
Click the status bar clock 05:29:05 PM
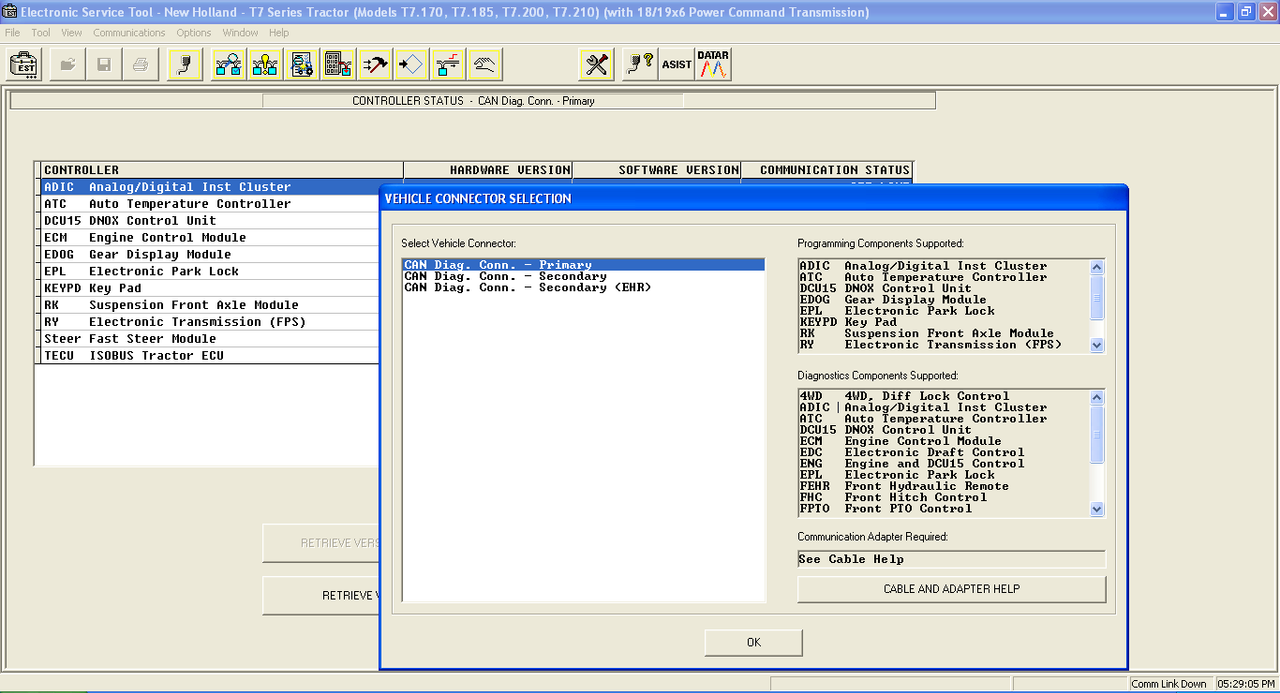tap(1245, 684)
